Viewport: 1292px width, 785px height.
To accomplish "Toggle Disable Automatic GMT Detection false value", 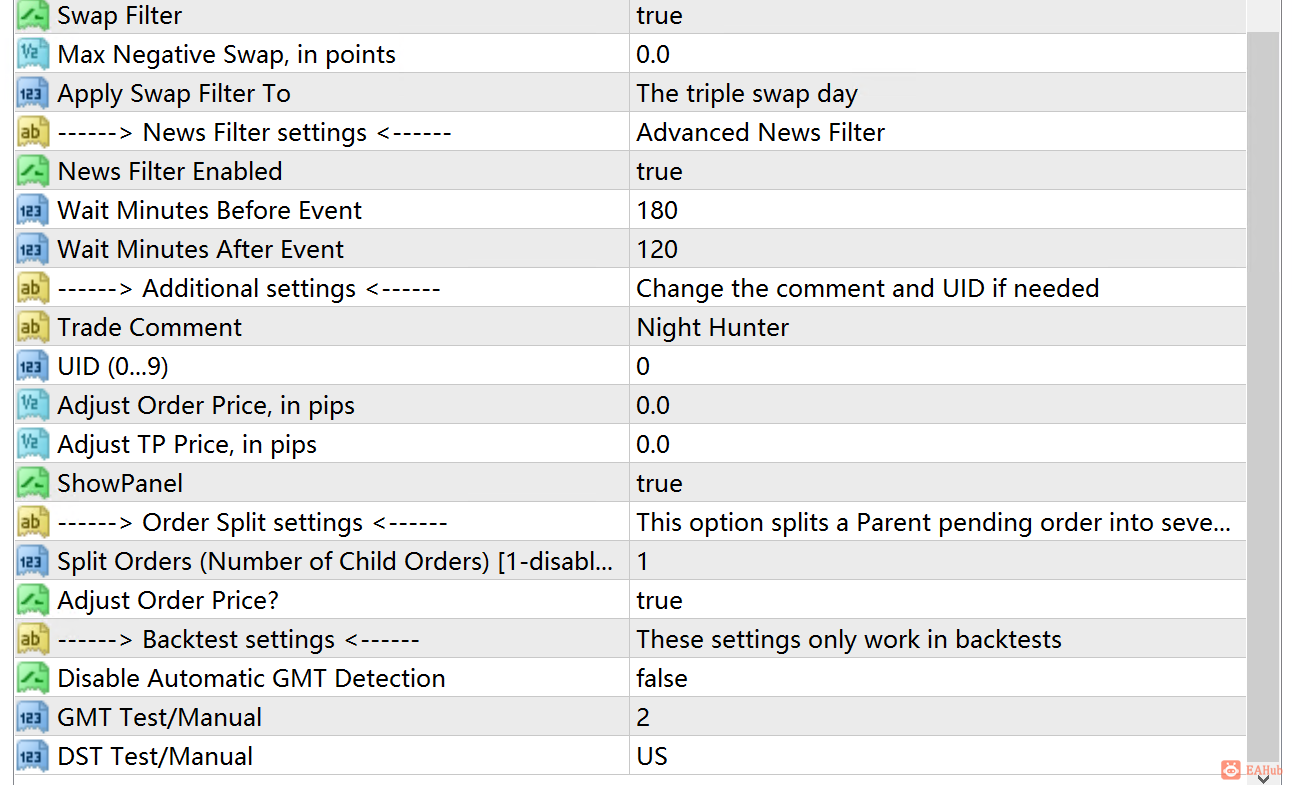I will click(938, 678).
